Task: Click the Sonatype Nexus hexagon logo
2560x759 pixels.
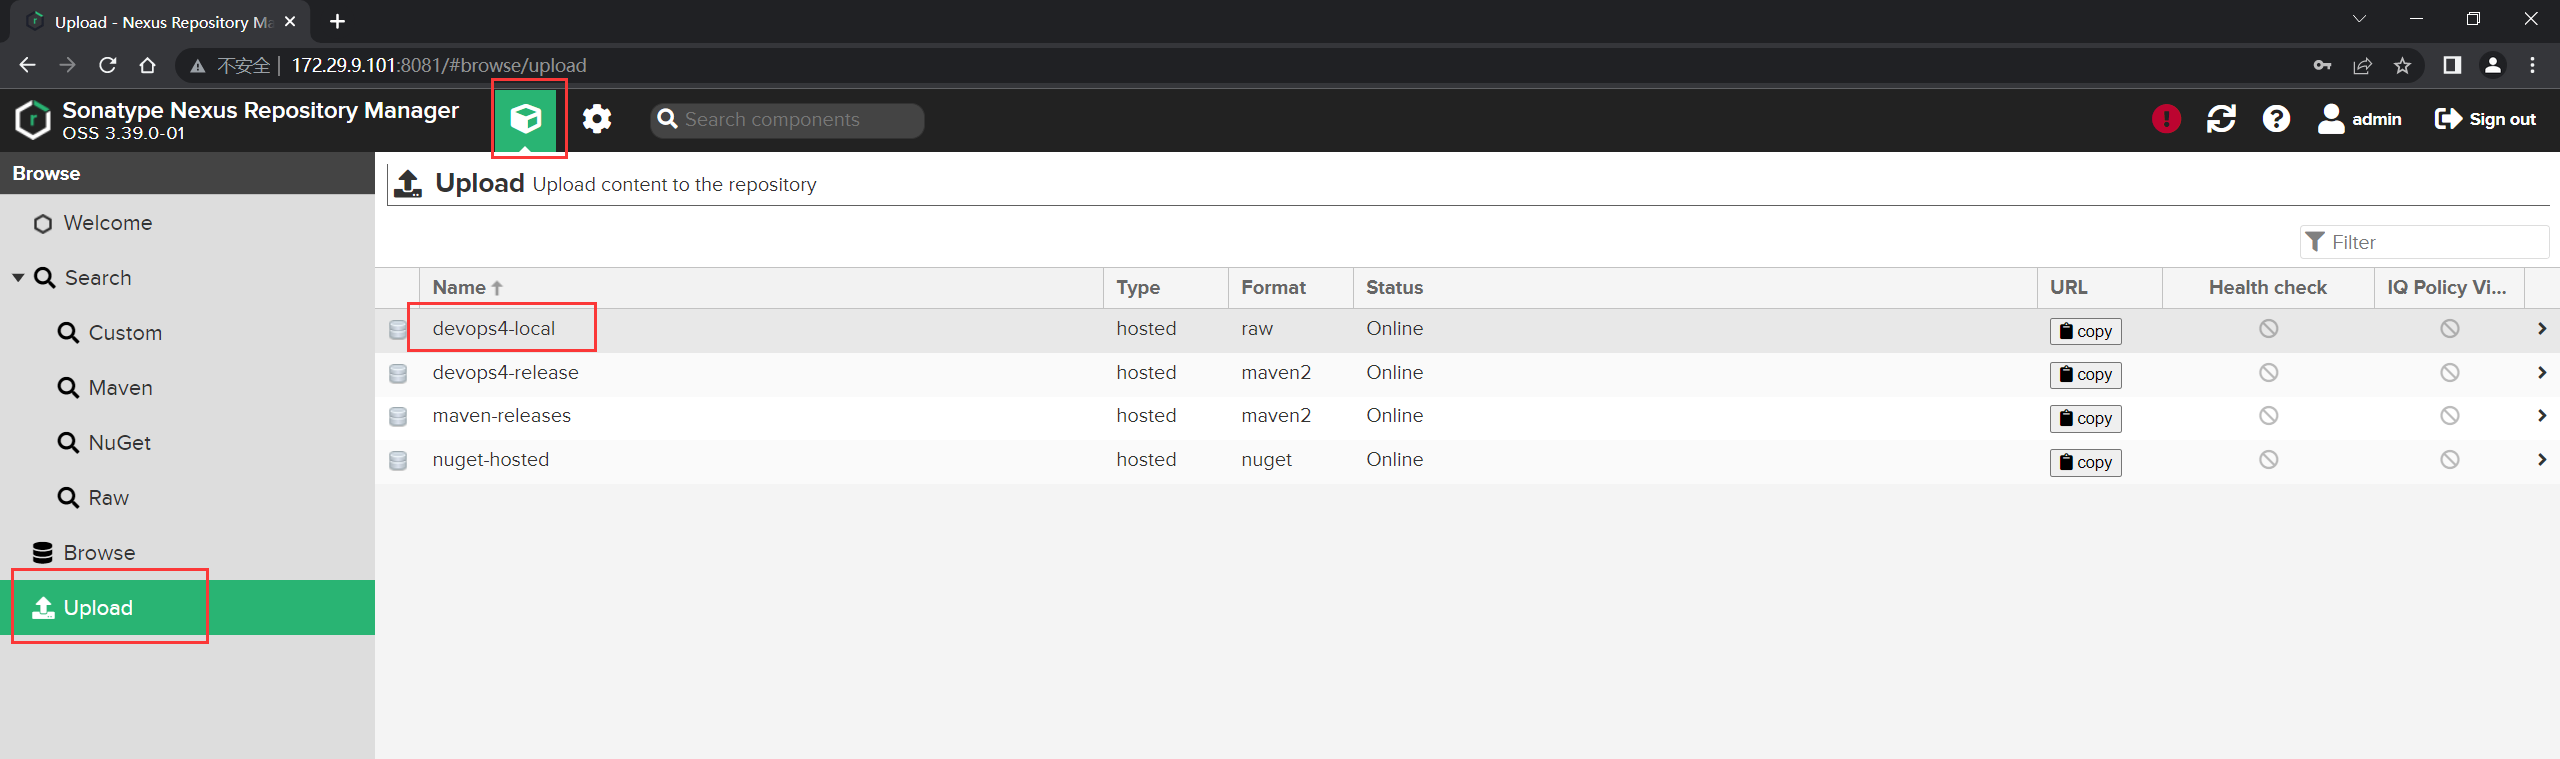Action: [x=33, y=120]
